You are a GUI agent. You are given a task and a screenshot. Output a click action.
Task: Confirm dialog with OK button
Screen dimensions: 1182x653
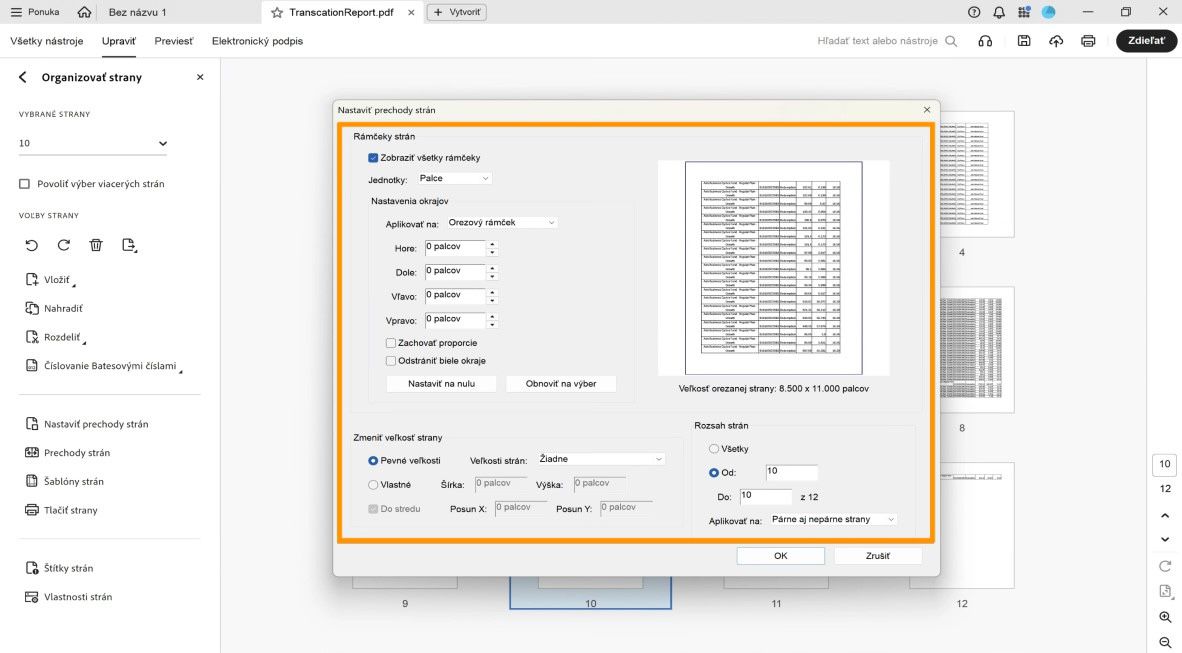tap(780, 556)
